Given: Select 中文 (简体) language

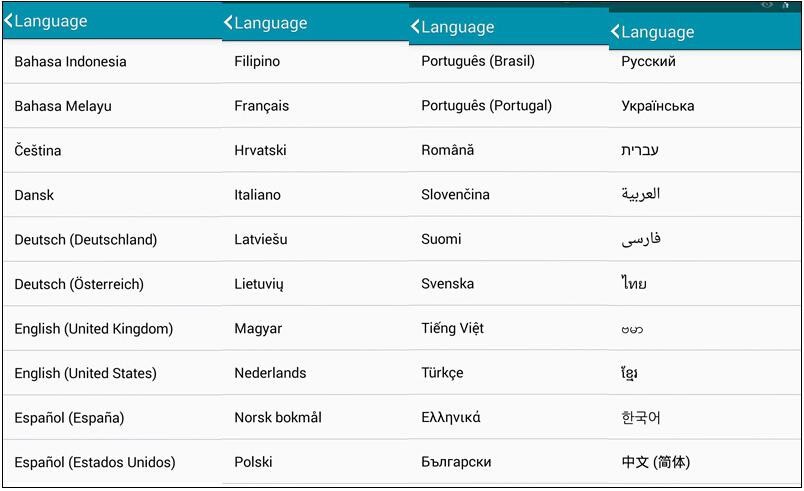Looking at the screenshot, I should coord(655,463).
